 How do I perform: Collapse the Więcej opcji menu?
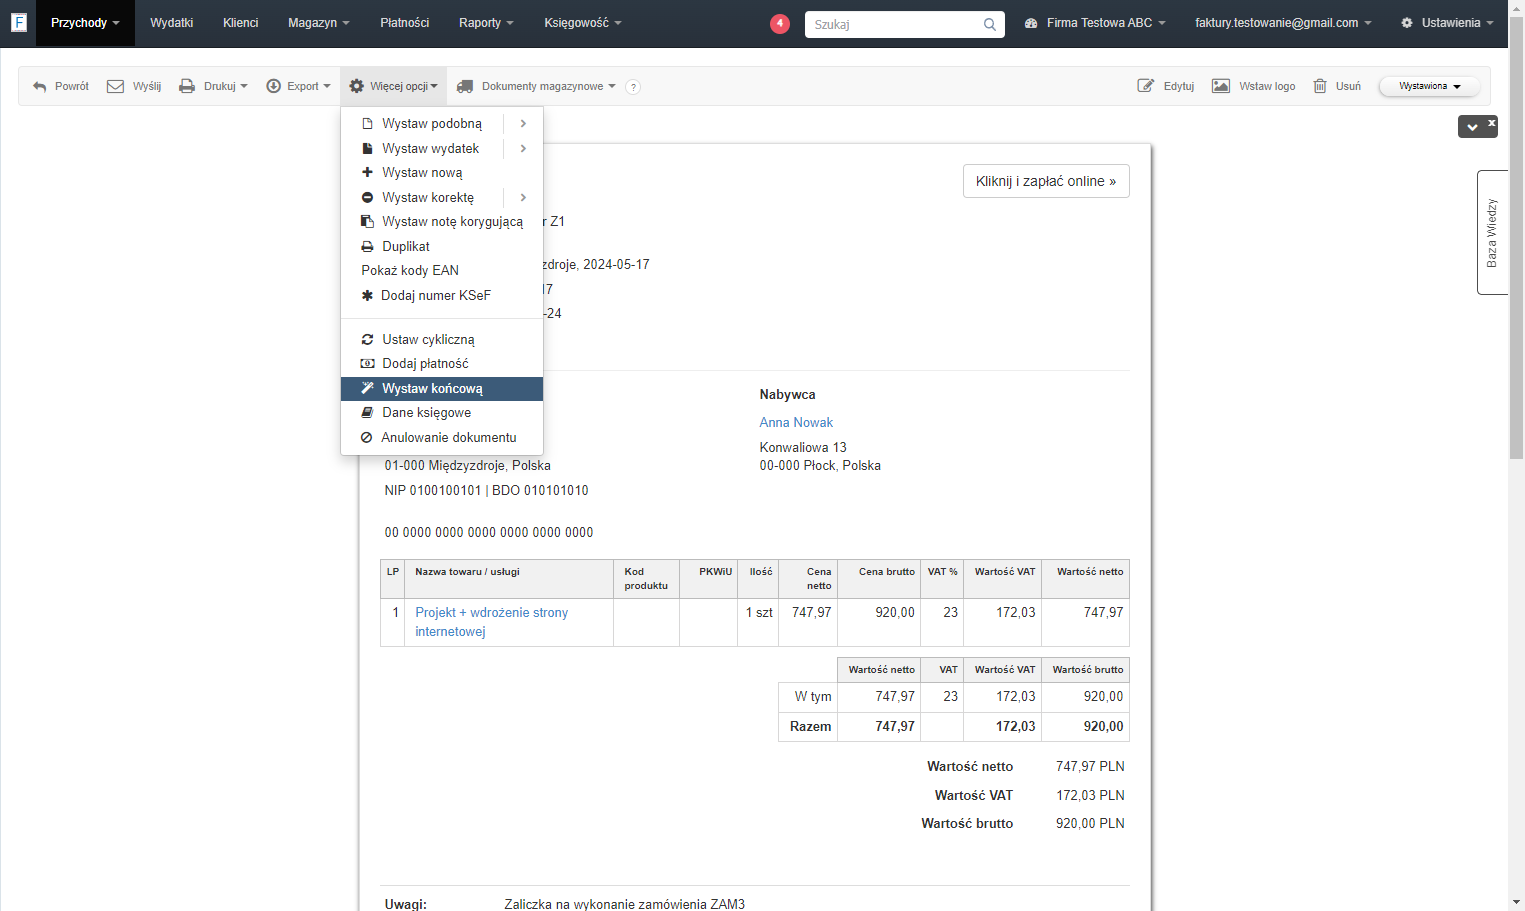click(x=393, y=86)
